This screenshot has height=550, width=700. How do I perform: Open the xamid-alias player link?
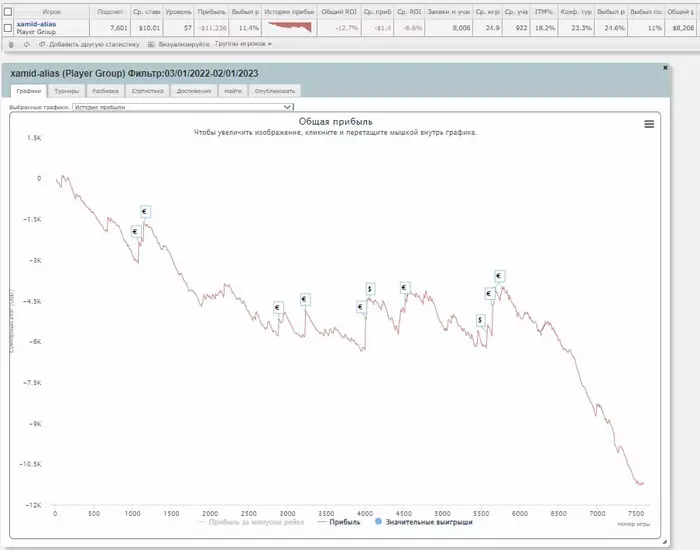[x=36, y=24]
